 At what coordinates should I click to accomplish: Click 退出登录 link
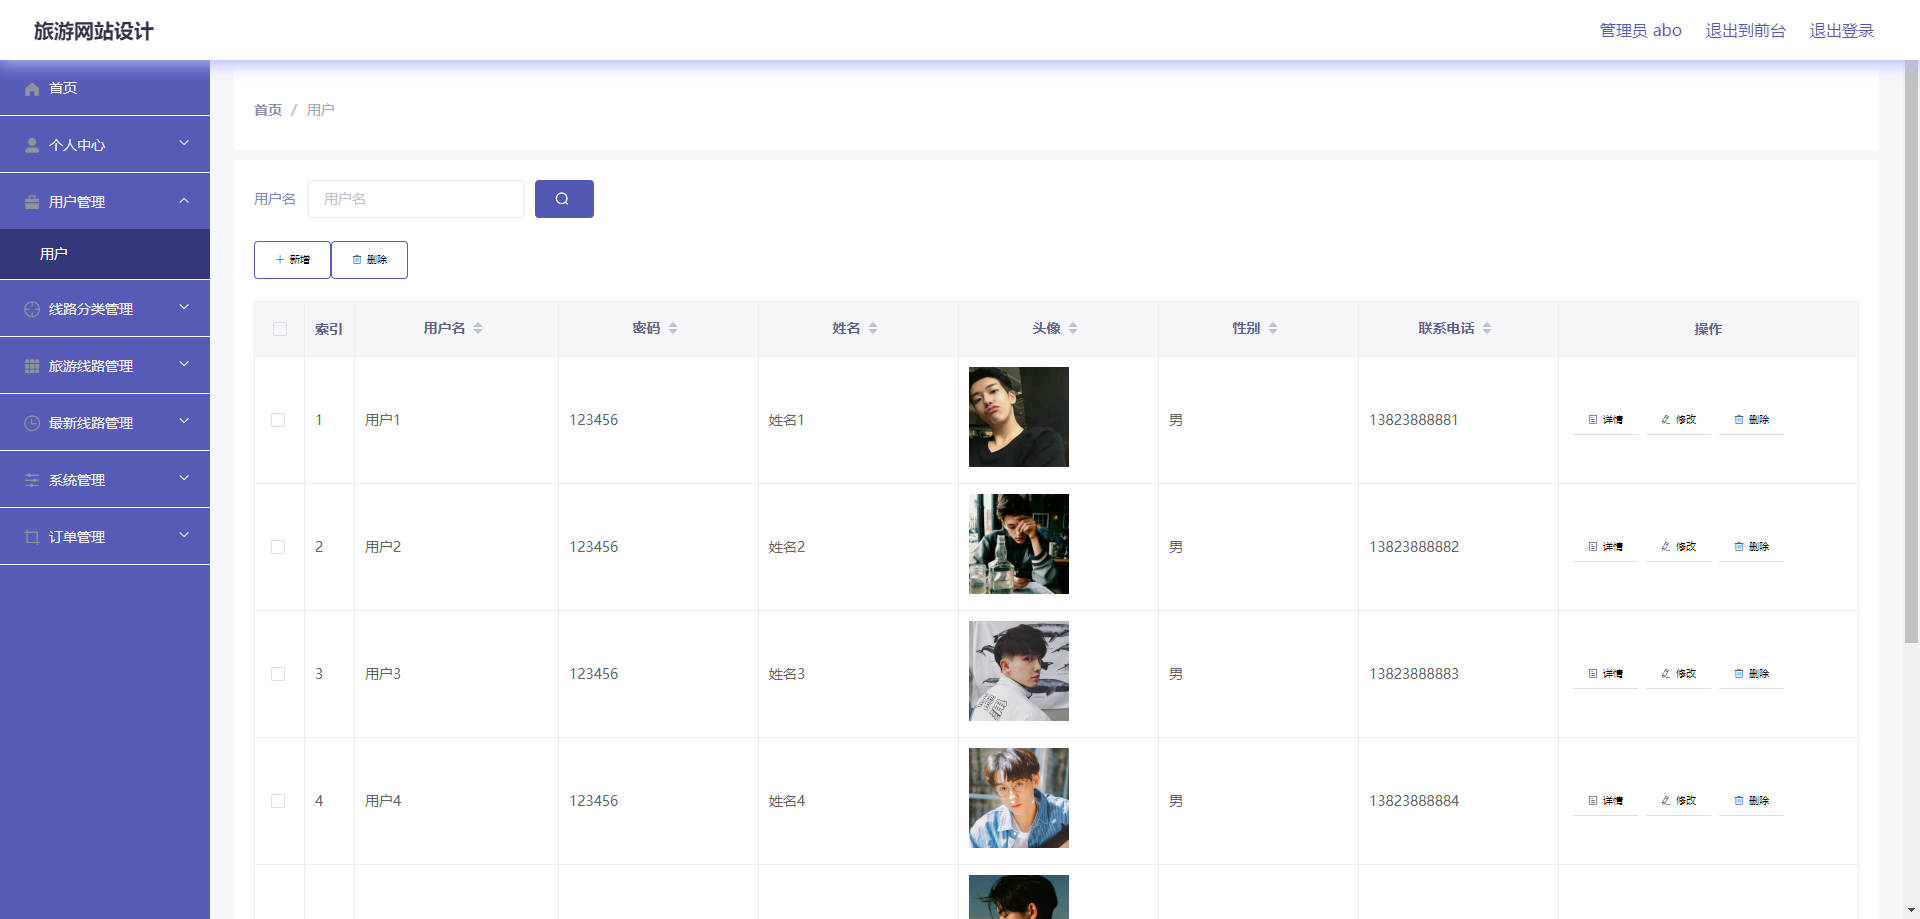click(x=1842, y=31)
